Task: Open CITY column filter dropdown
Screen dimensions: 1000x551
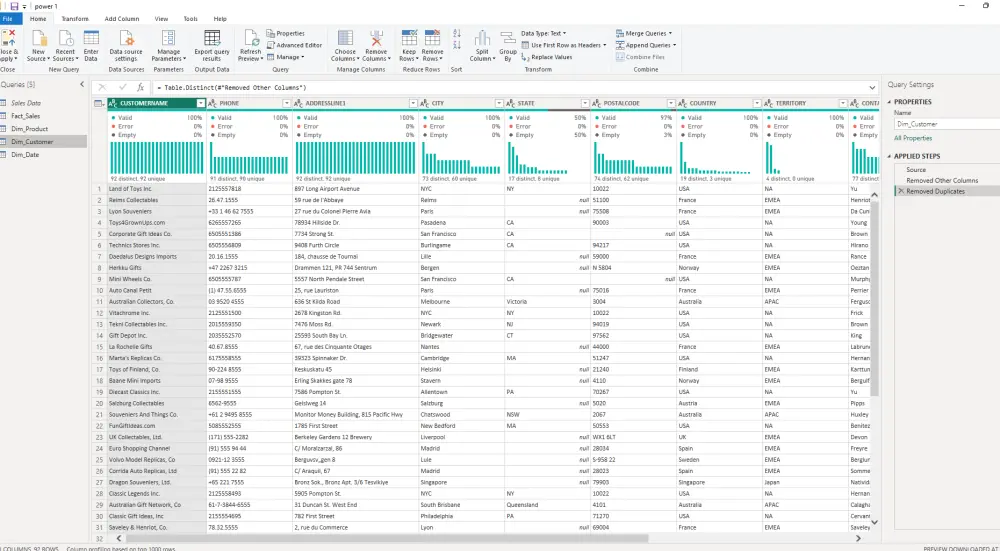Action: (499, 103)
